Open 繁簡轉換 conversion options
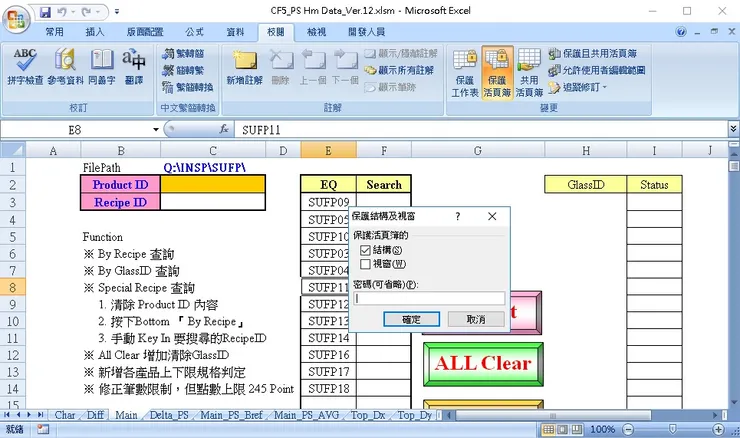The width and height of the screenshot is (740, 438). [188, 87]
